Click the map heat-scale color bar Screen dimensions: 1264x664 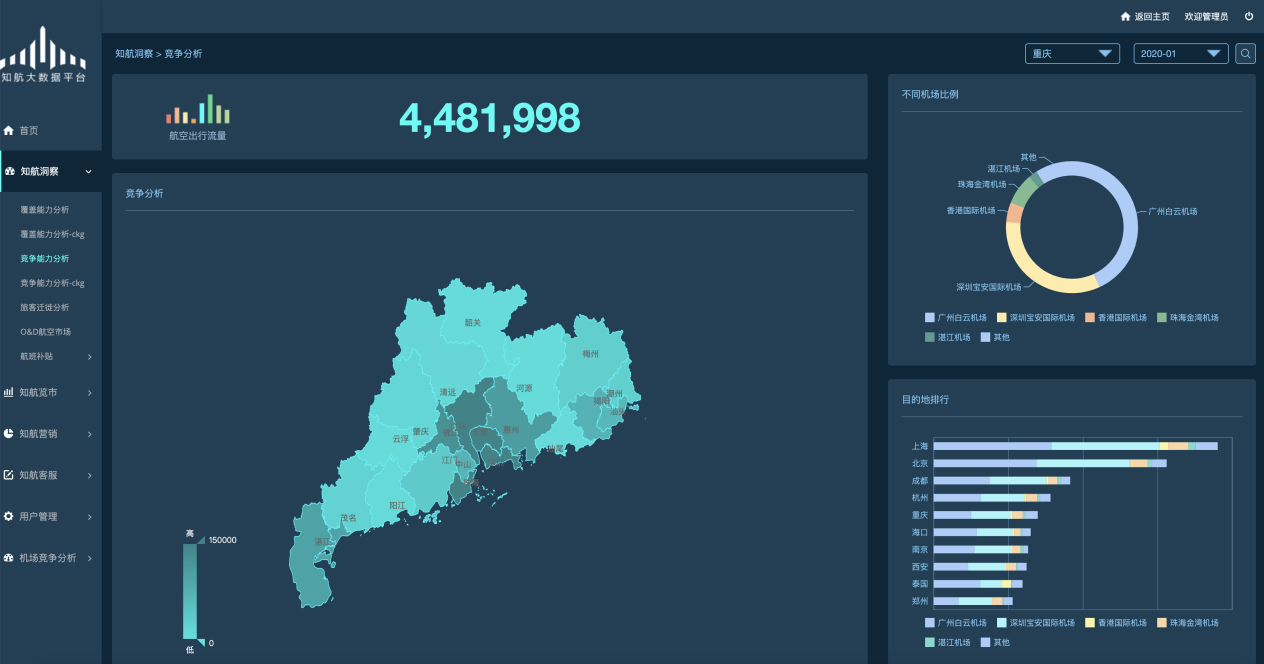click(x=190, y=590)
